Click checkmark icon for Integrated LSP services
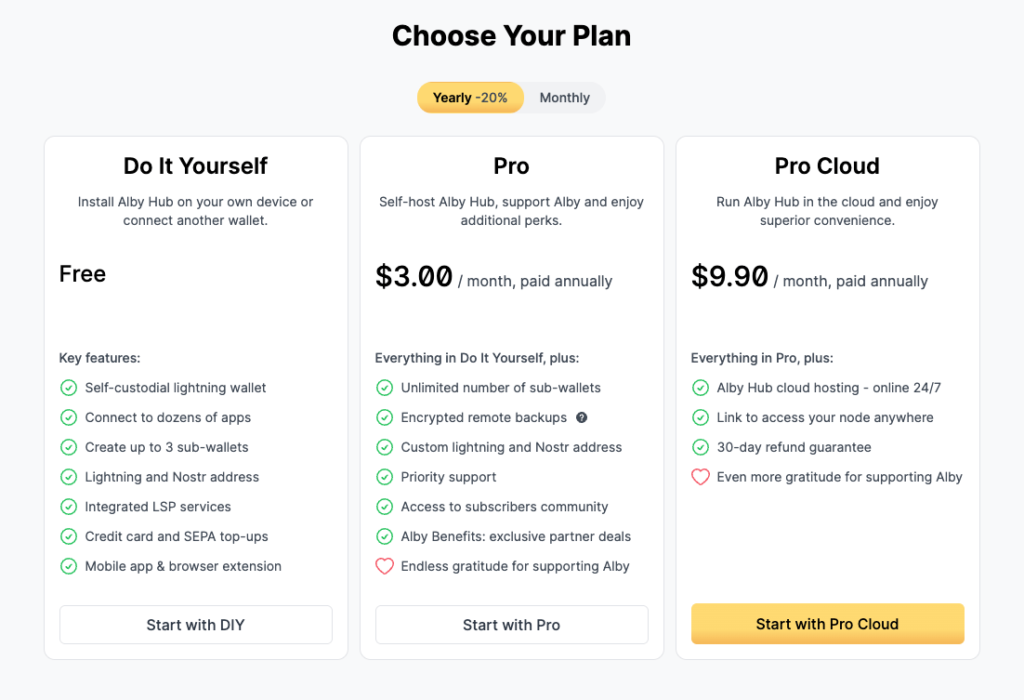Viewport: 1024px width, 700px height. point(69,507)
